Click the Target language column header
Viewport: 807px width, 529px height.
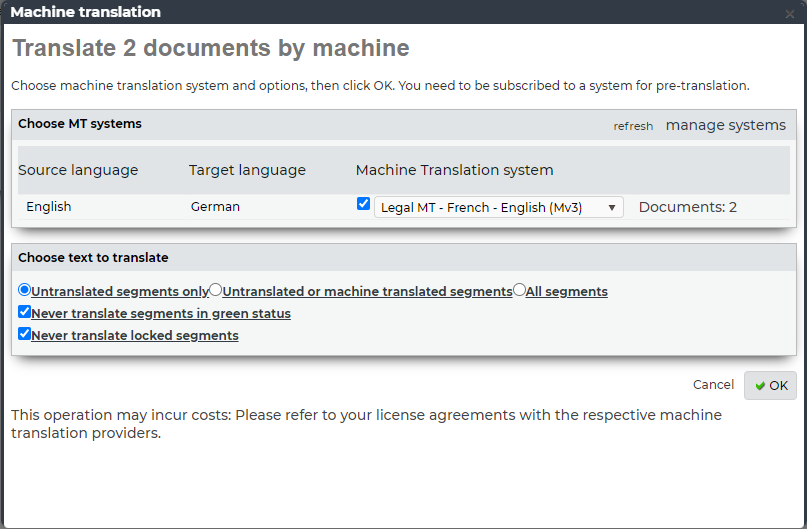(247, 170)
